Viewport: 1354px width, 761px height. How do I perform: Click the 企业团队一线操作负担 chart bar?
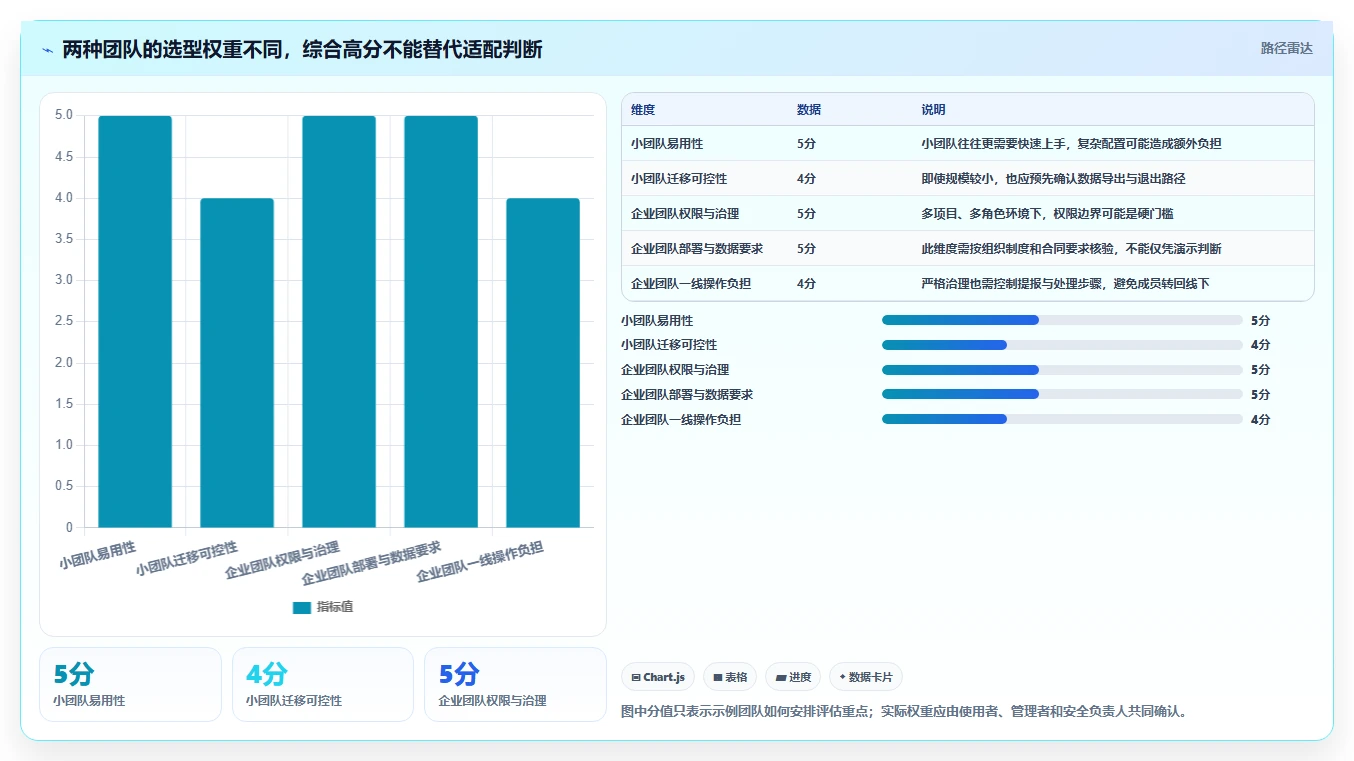click(x=543, y=362)
